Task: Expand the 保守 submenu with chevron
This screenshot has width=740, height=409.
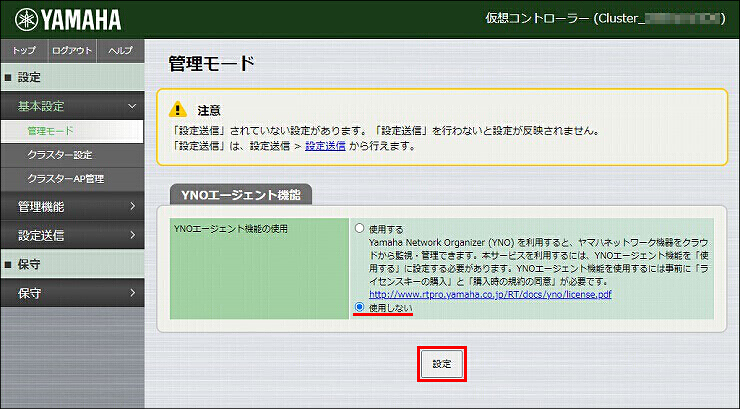Action: pos(73,293)
